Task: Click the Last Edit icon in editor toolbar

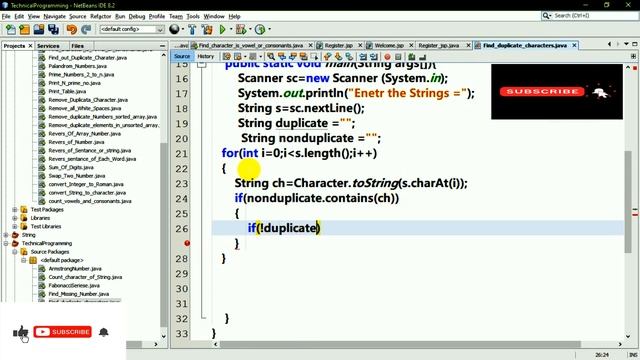Action: [227, 57]
